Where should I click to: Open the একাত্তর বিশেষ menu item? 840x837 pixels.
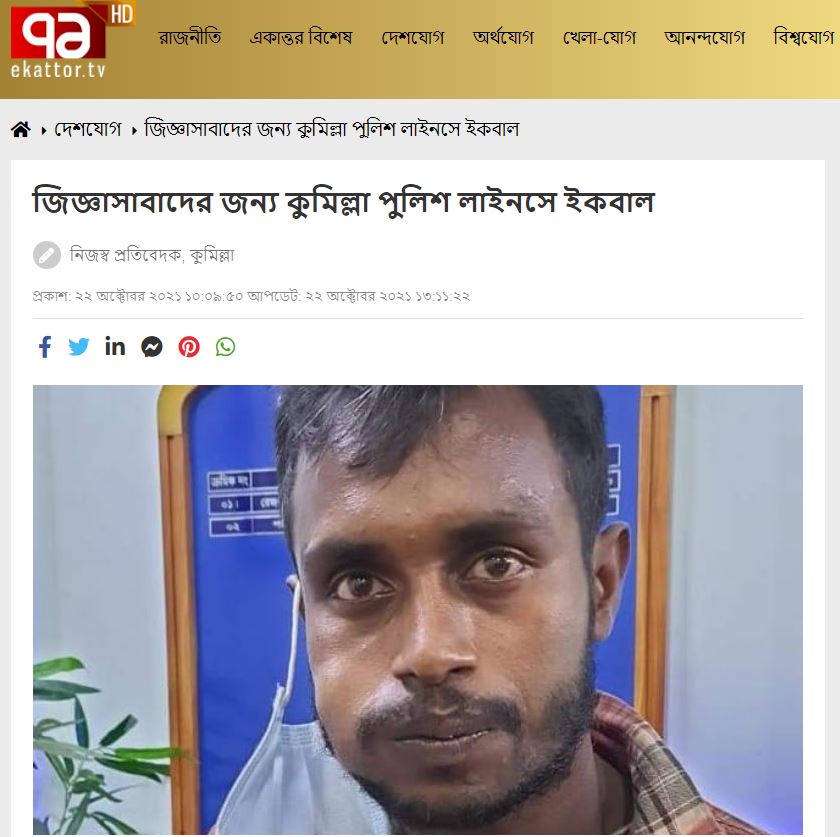tap(301, 38)
